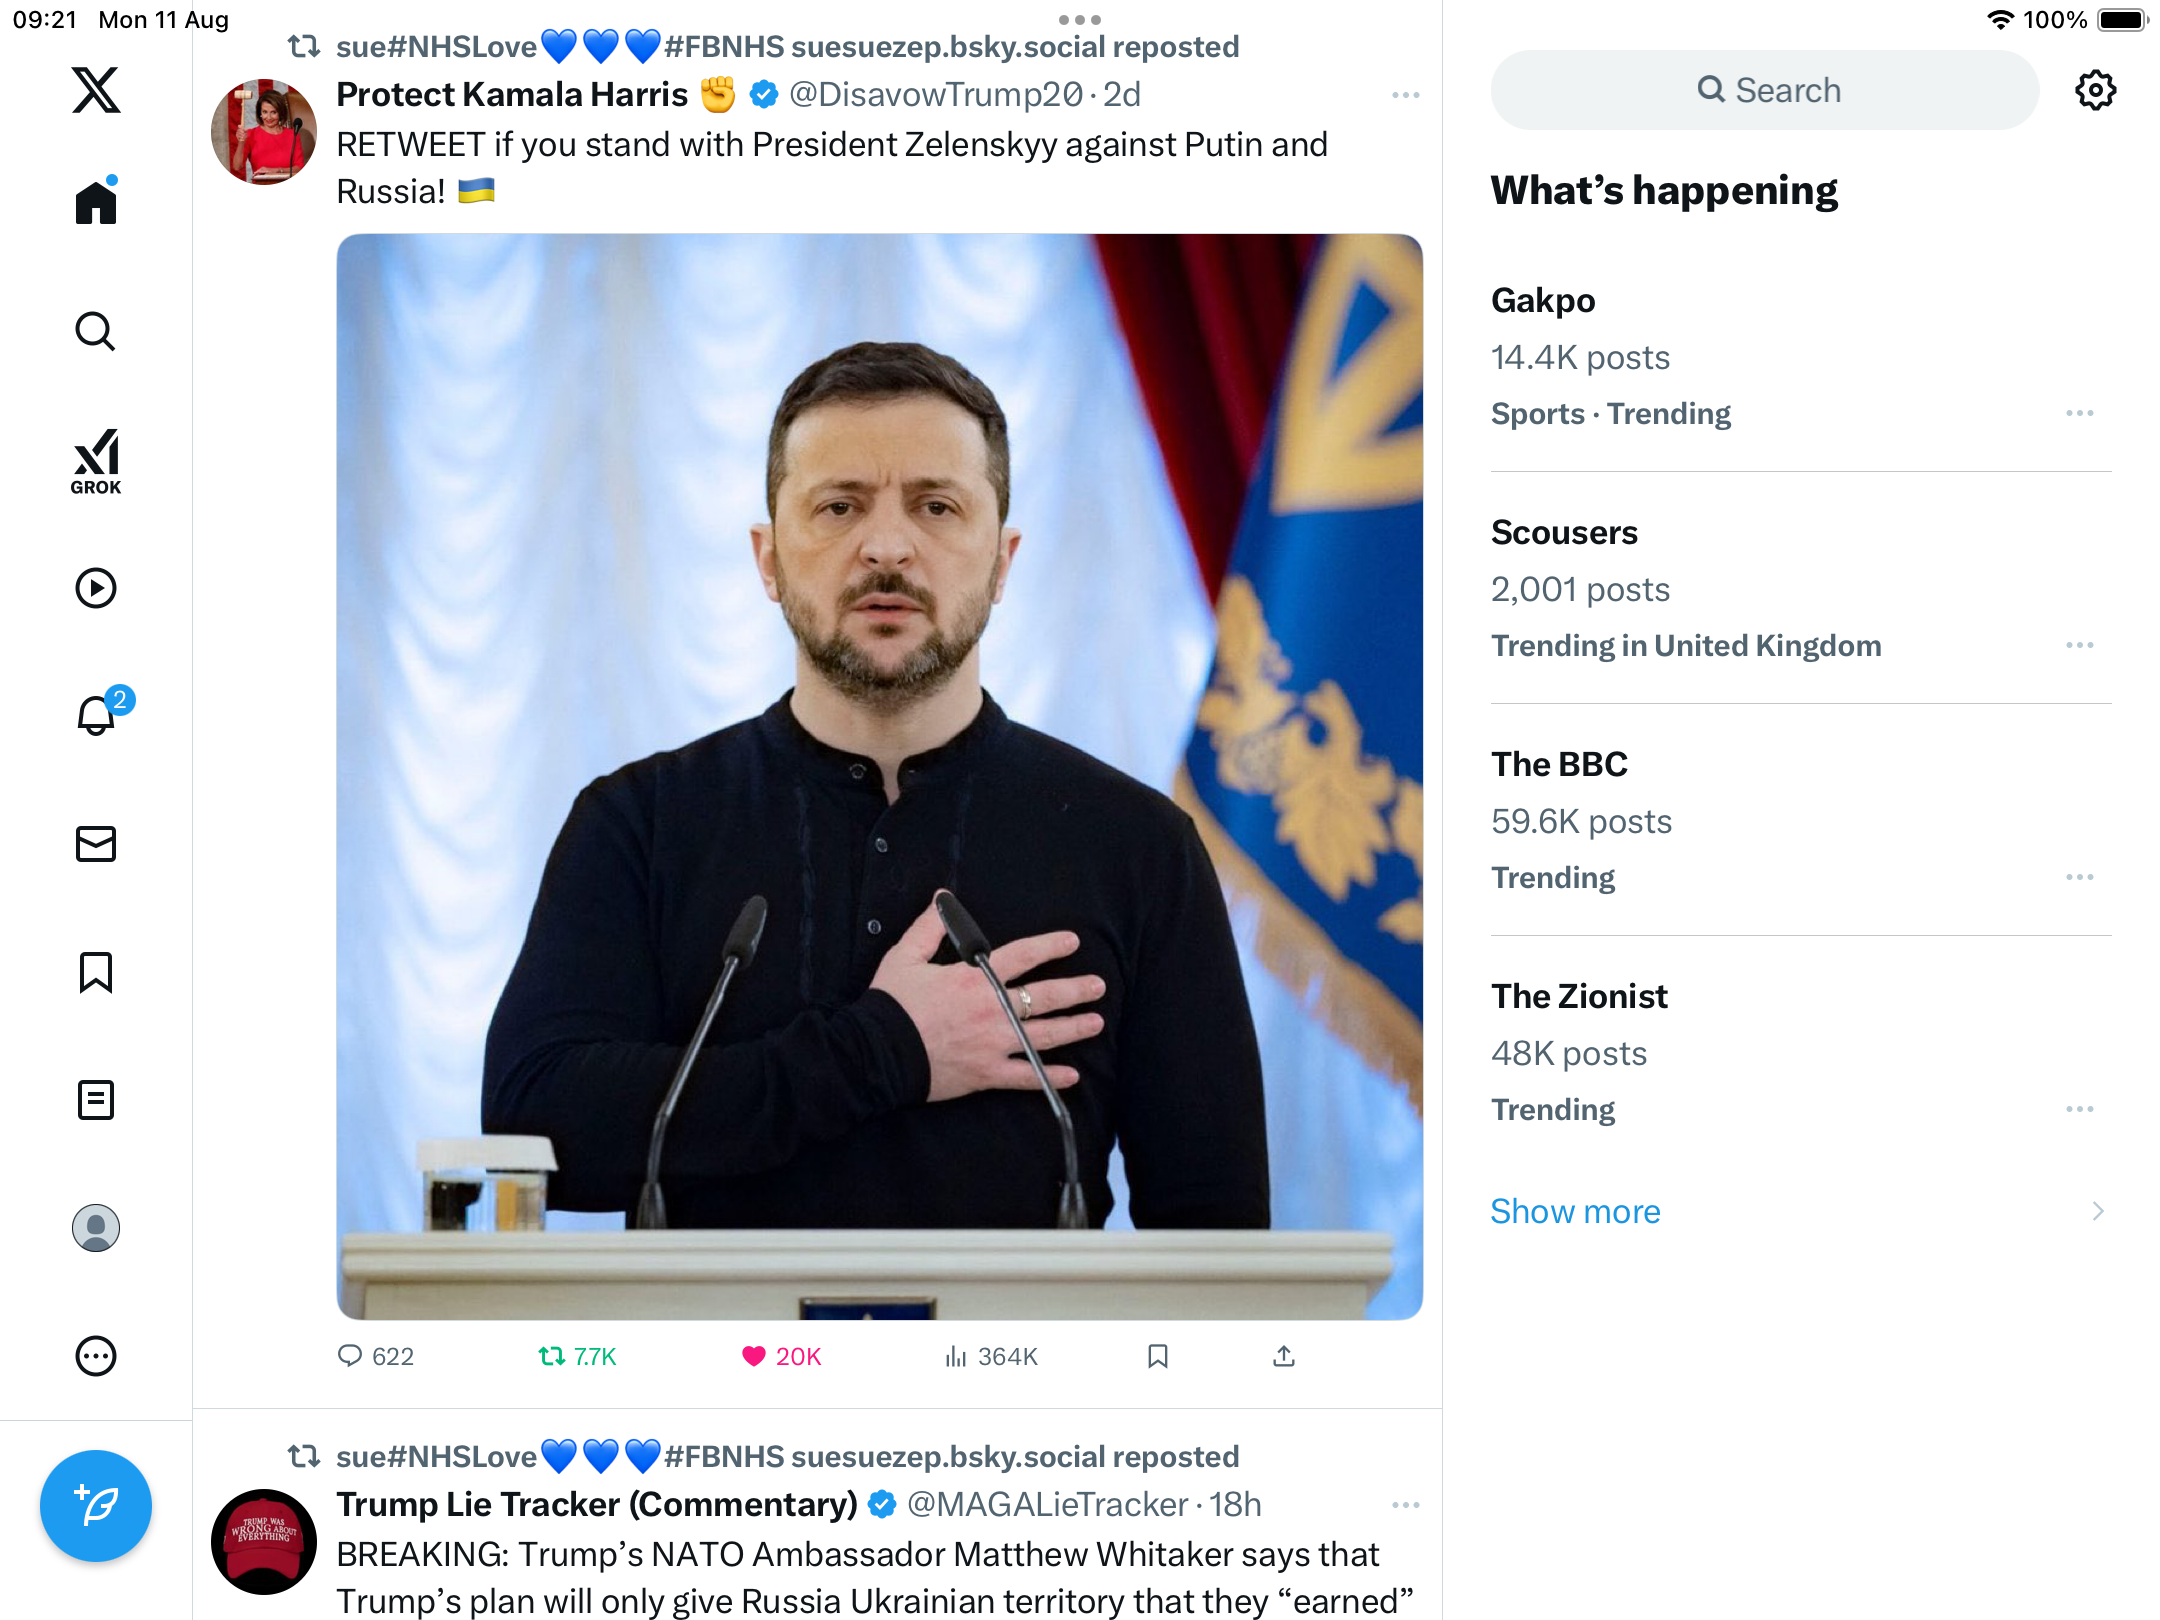Click Show more trends link
Image resolution: width=2160 pixels, height=1620 pixels.
click(1575, 1211)
